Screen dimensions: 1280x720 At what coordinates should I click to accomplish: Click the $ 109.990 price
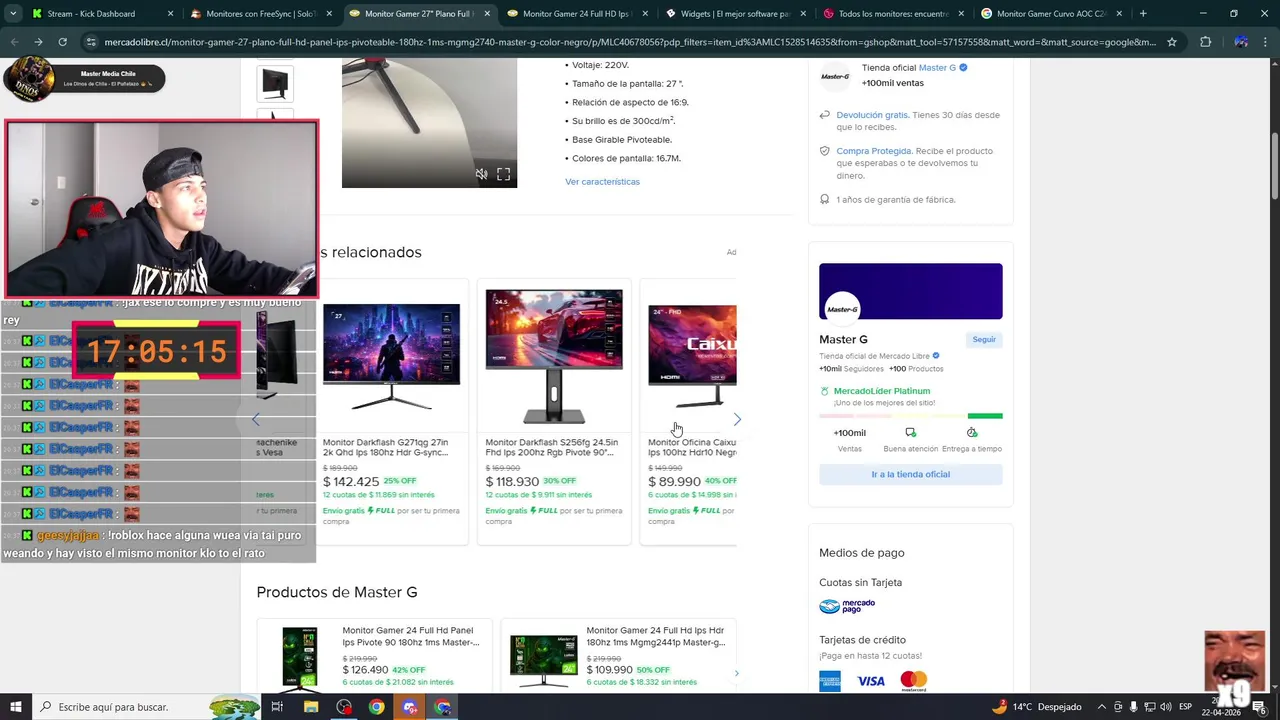[x=609, y=670]
